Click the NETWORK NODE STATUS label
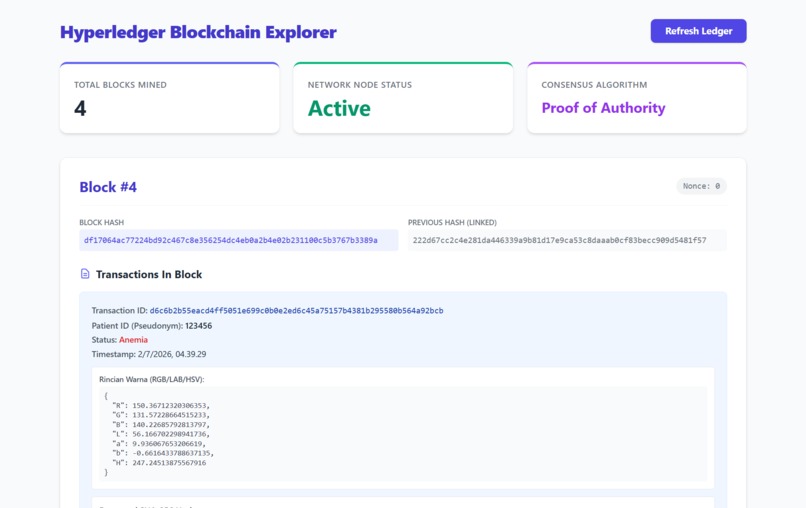 [x=360, y=85]
